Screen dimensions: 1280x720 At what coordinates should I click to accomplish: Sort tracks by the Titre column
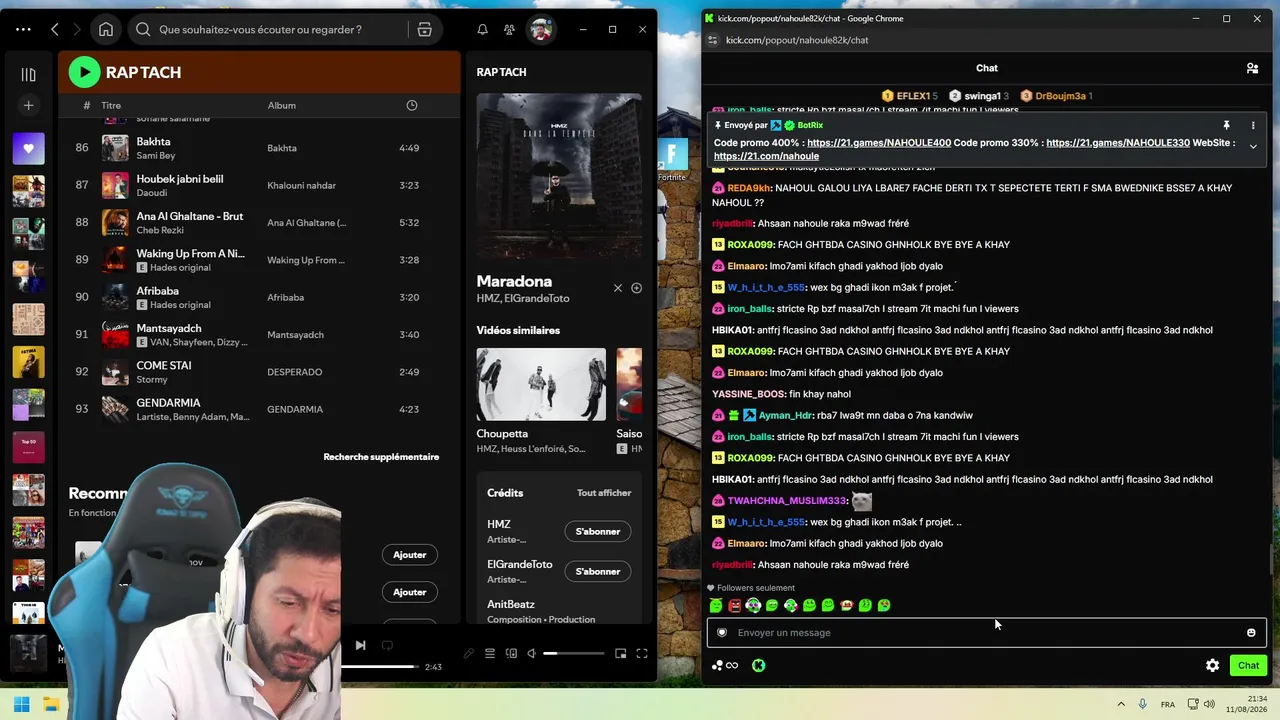tap(111, 105)
